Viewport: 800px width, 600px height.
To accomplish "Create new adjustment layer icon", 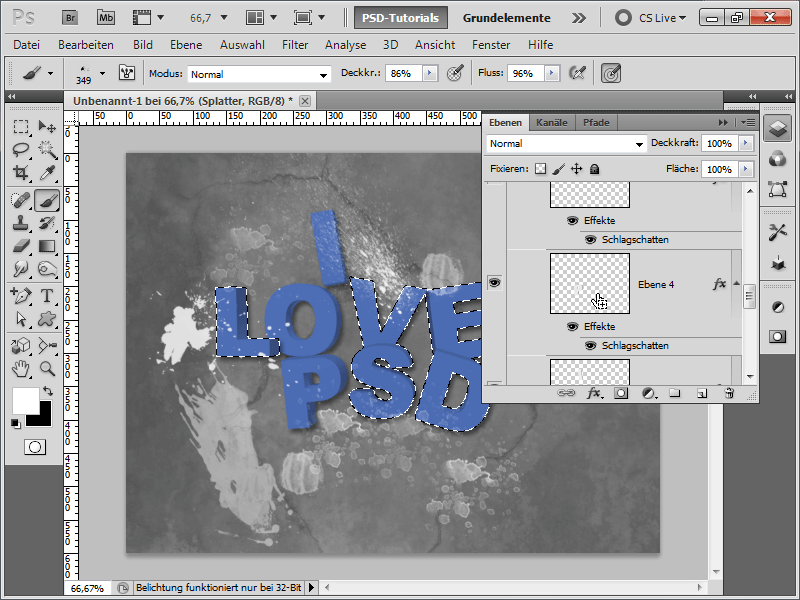I will 648,393.
